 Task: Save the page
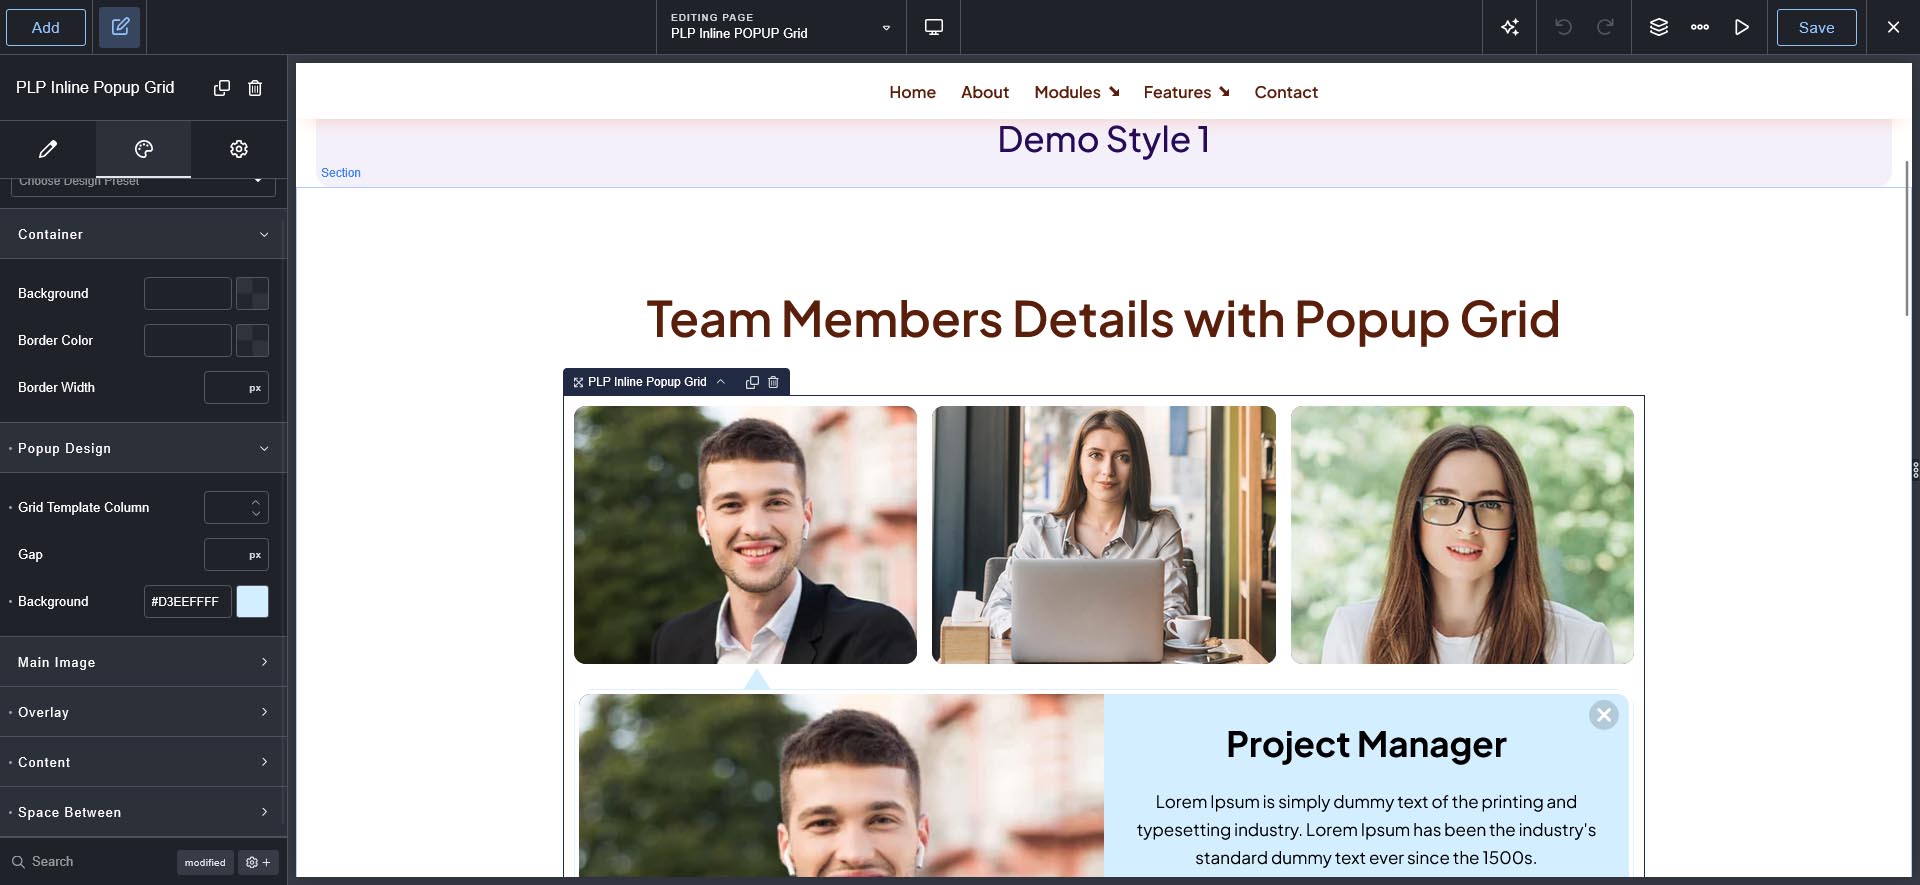1816,27
